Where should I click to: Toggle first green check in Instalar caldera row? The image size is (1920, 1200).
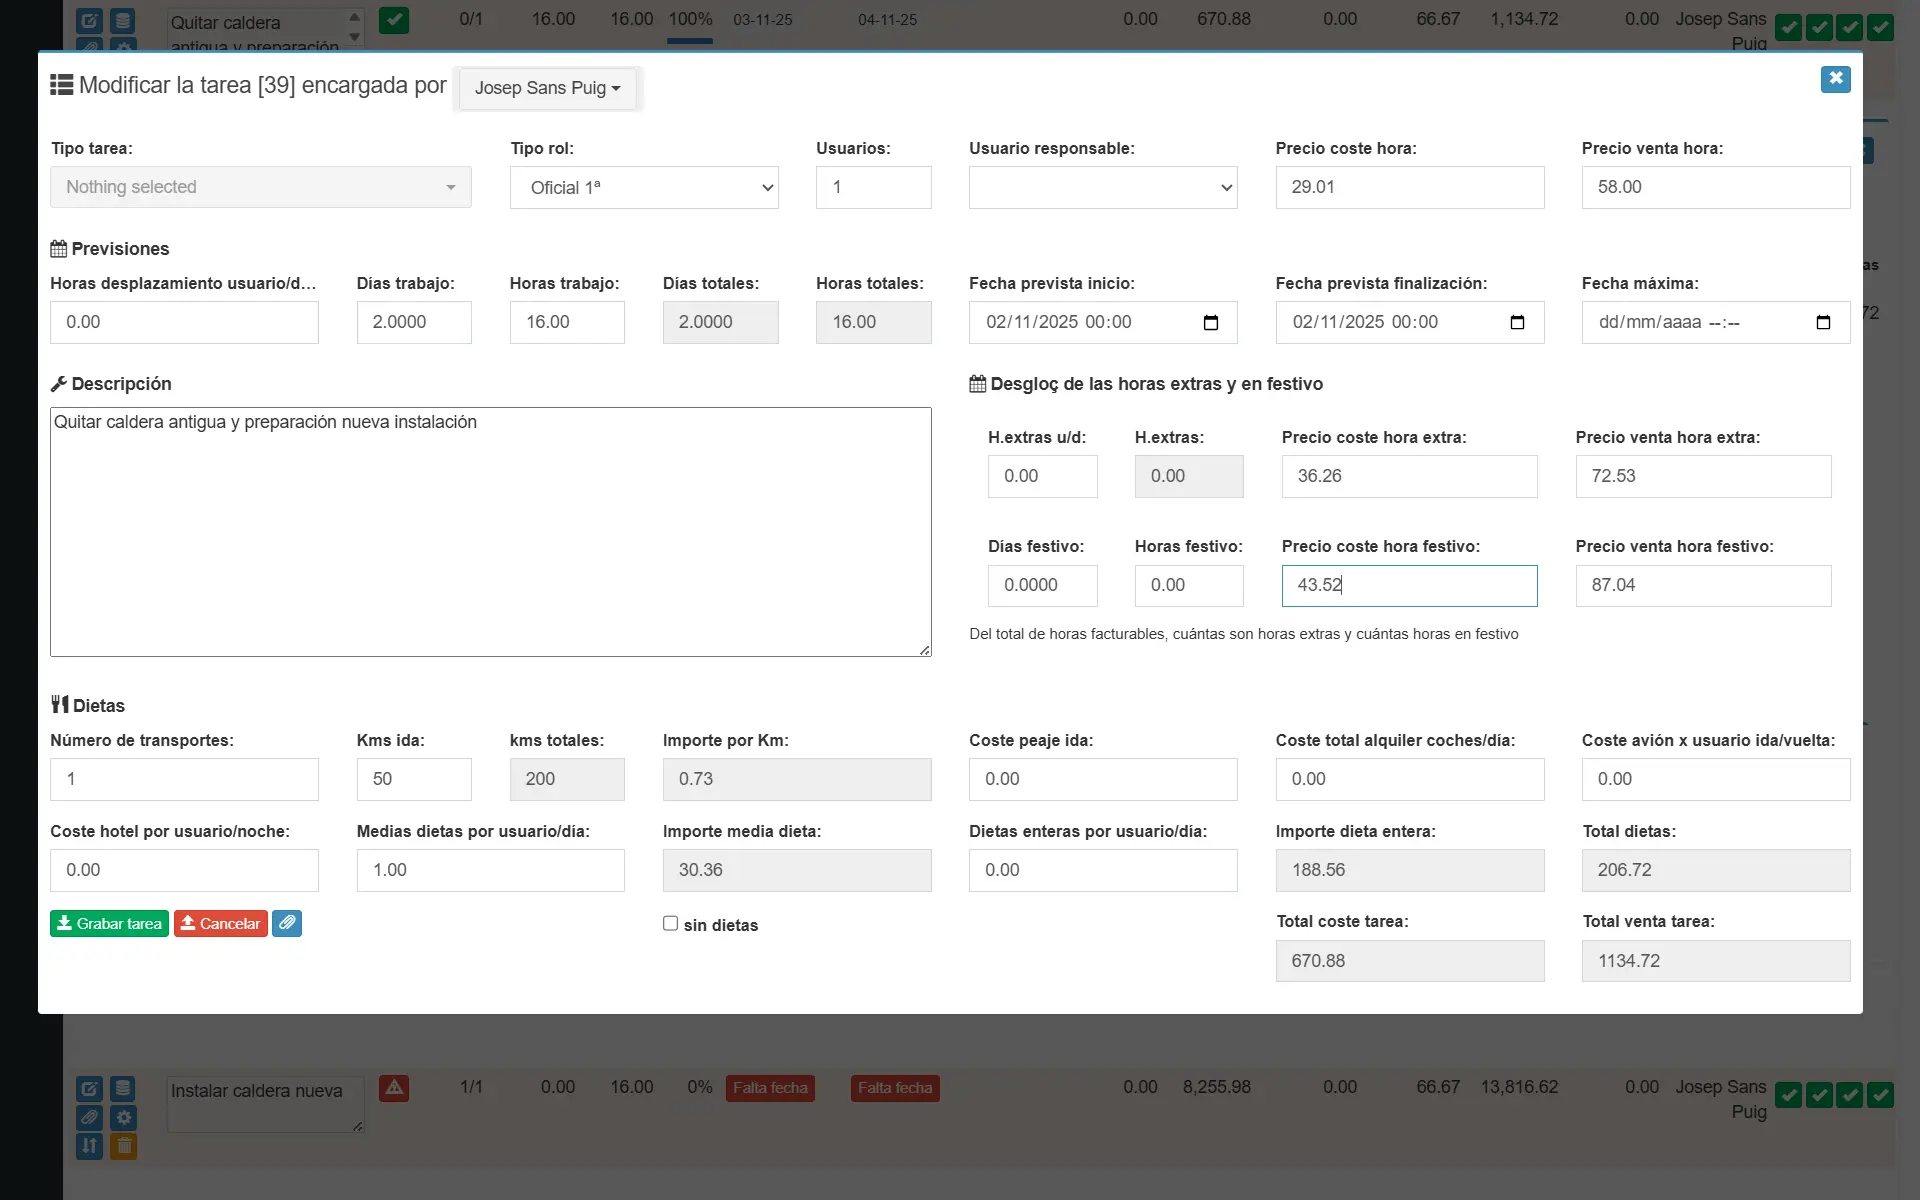pos(1789,1095)
